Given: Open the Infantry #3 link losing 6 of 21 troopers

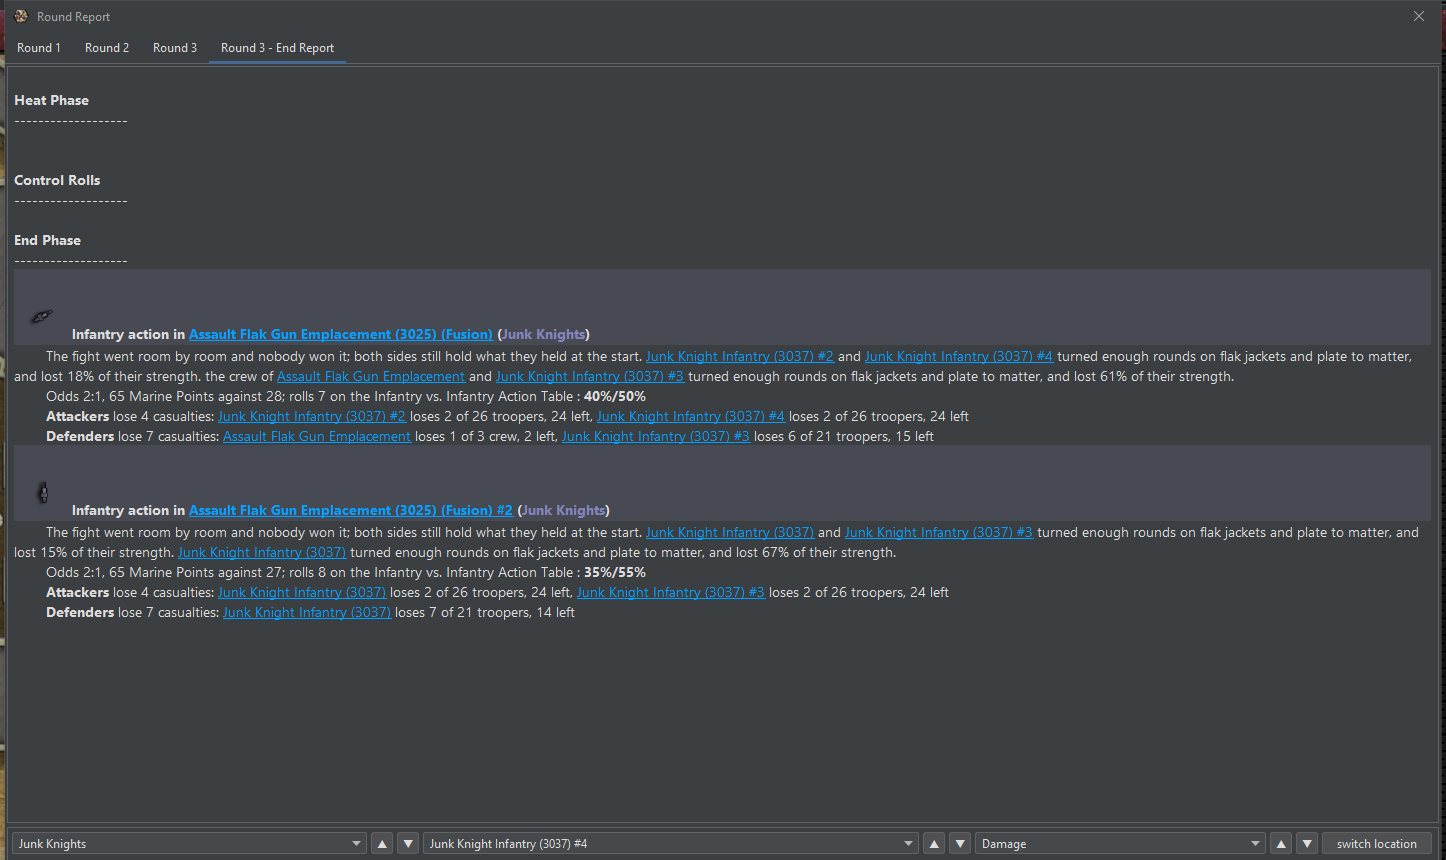Looking at the screenshot, I should pos(656,437).
